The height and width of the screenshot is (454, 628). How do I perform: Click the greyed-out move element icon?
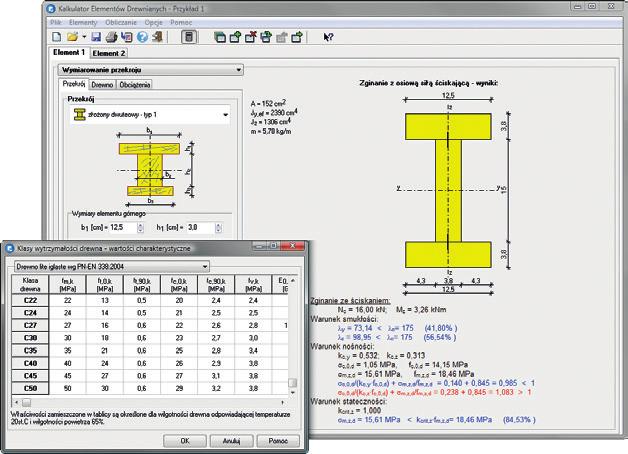[282, 38]
